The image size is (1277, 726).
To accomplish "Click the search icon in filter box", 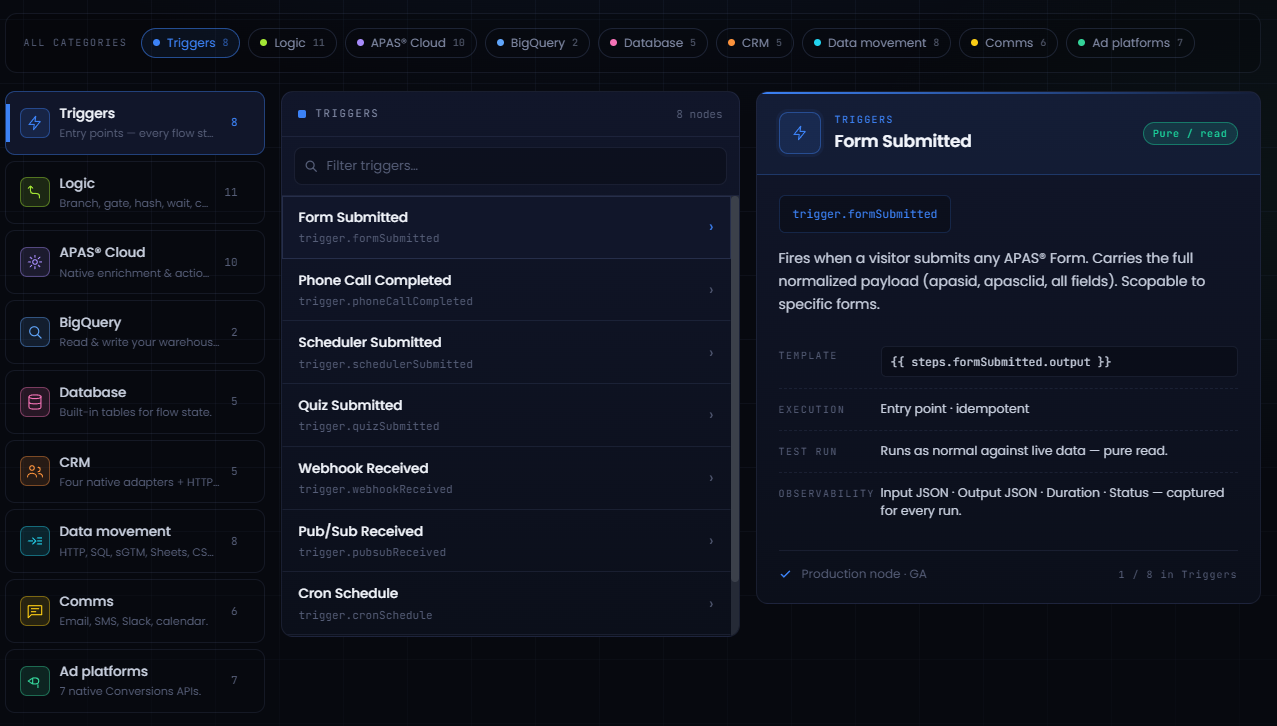I will coord(312,166).
